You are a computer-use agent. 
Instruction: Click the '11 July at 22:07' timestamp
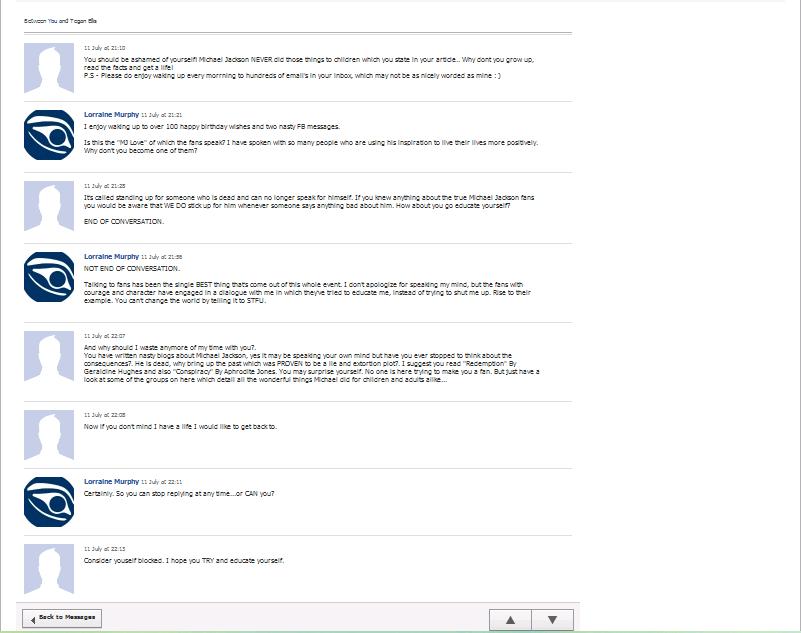[105, 336]
